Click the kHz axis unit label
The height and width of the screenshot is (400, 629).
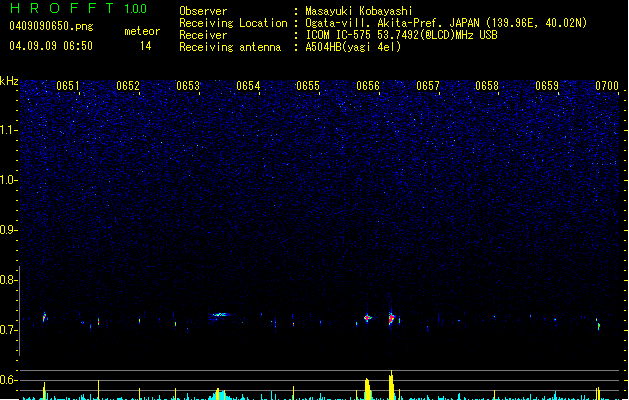coord(9,81)
